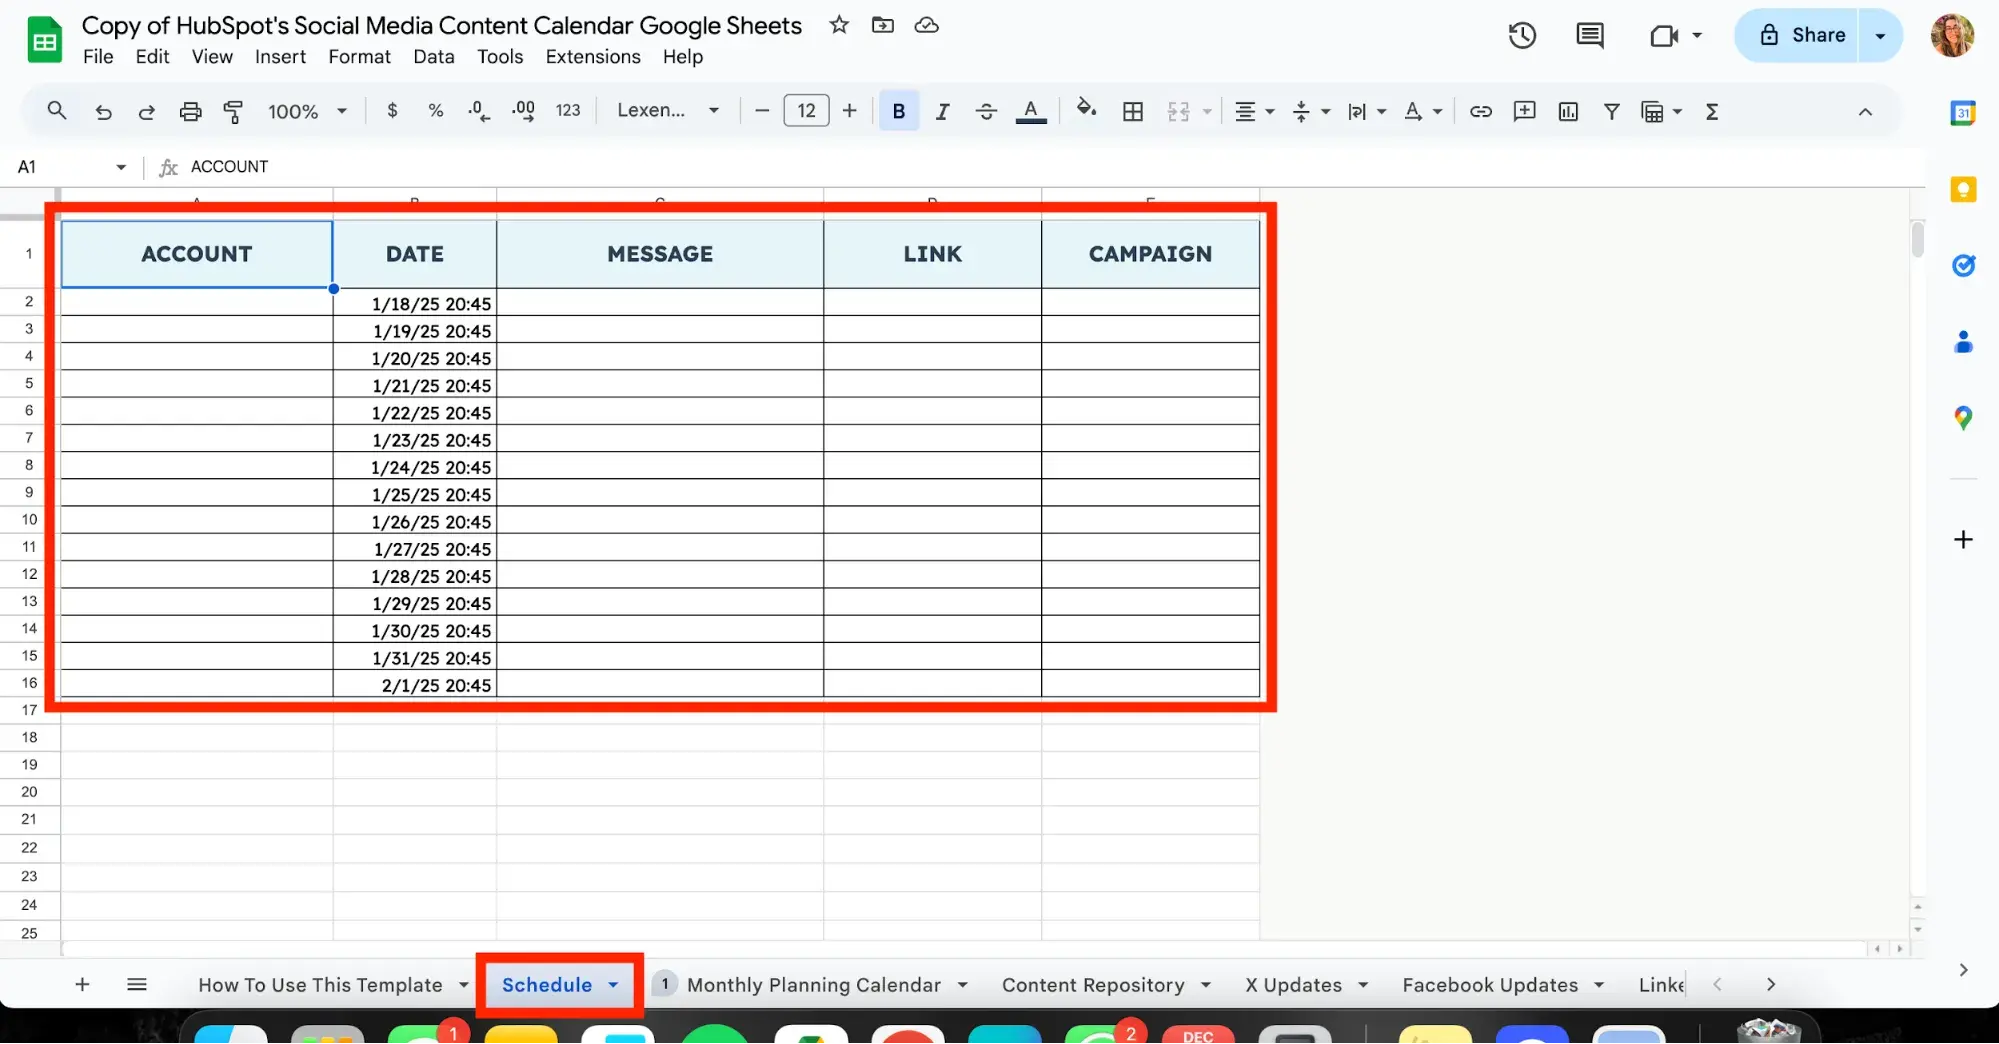
Task: Open the table views dropdown icon
Action: (1661, 112)
